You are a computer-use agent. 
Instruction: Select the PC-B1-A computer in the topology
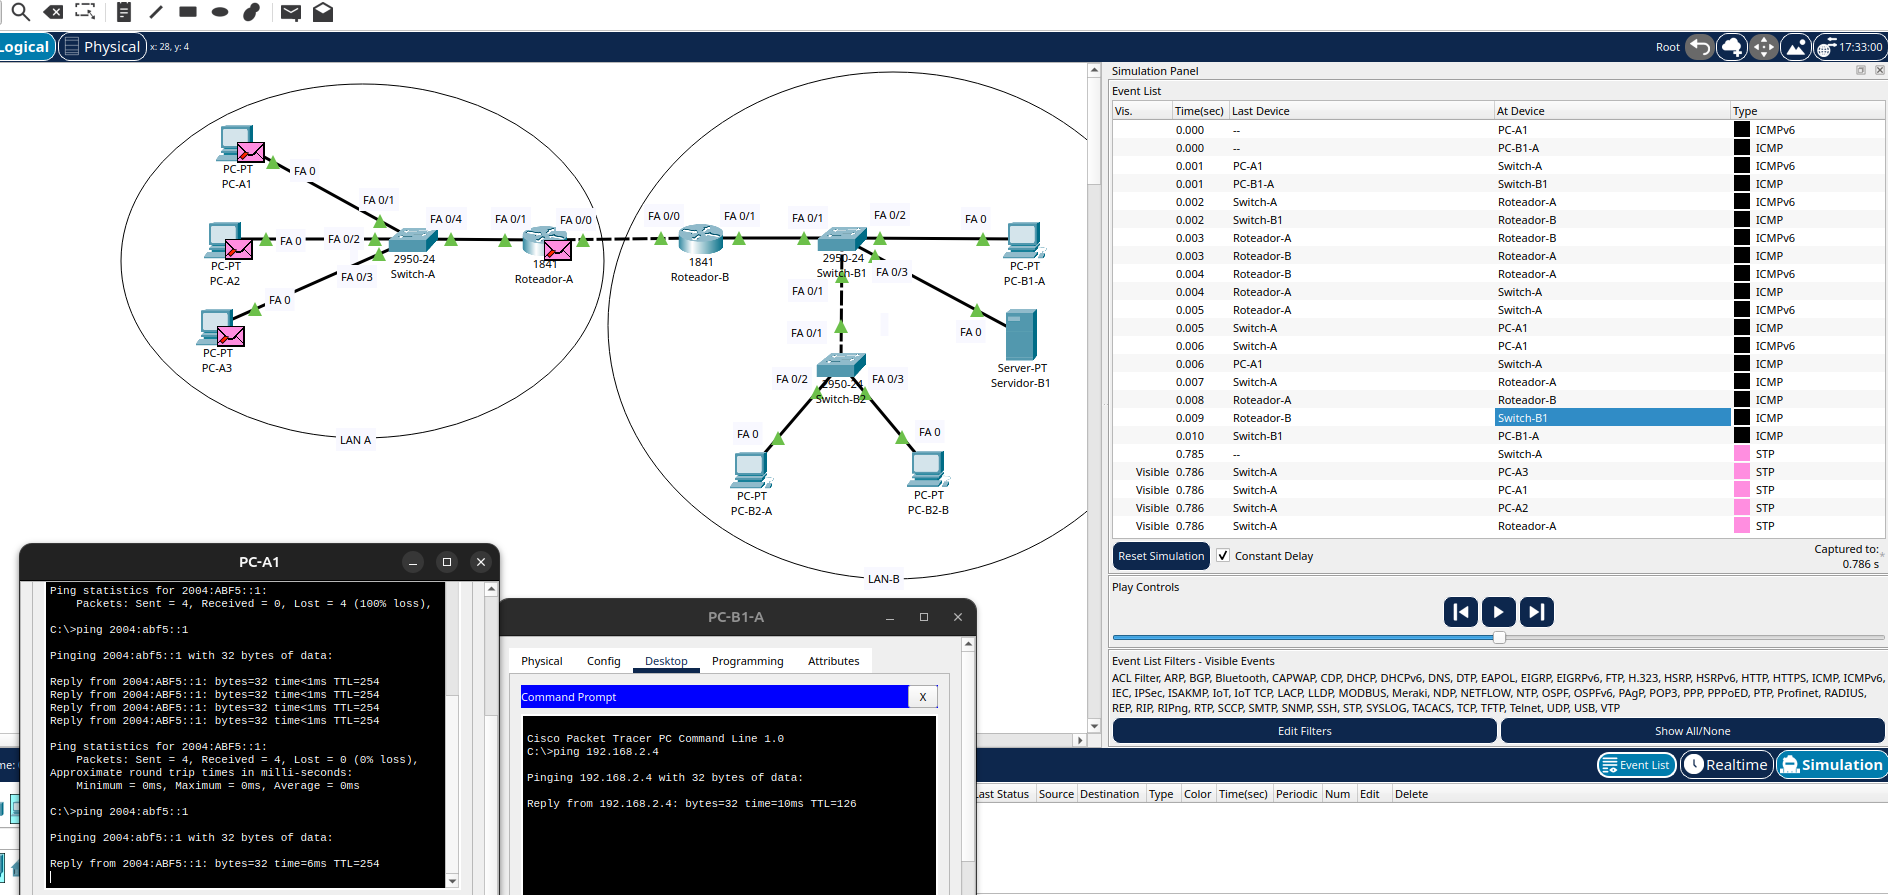click(1024, 241)
